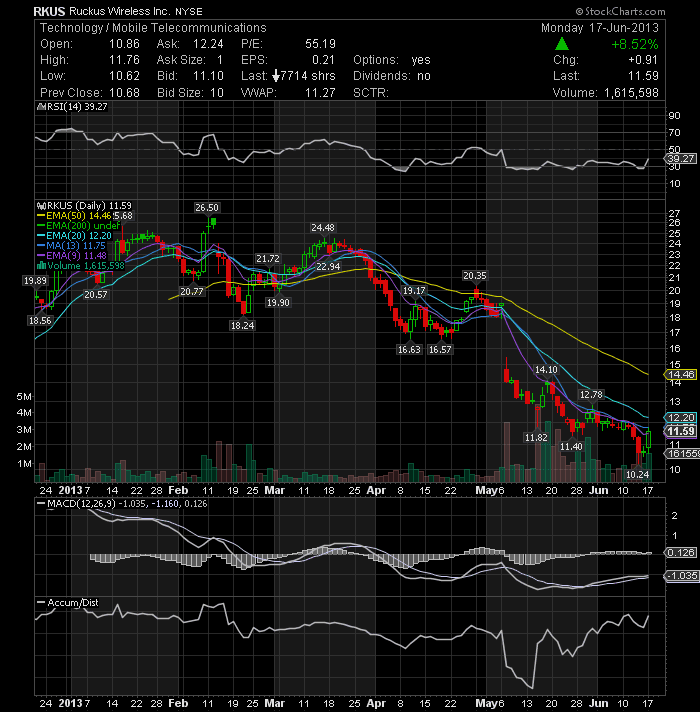Click the yellow EMA(50) legend swatch
The image size is (700, 712).
41,216
